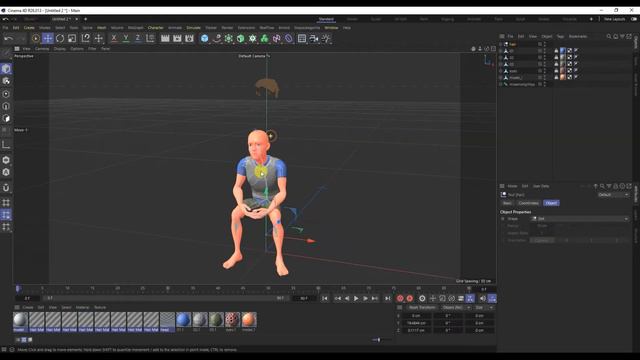Select Model mode in left sidebar
The height and width of the screenshot is (360, 640).
(6, 69)
